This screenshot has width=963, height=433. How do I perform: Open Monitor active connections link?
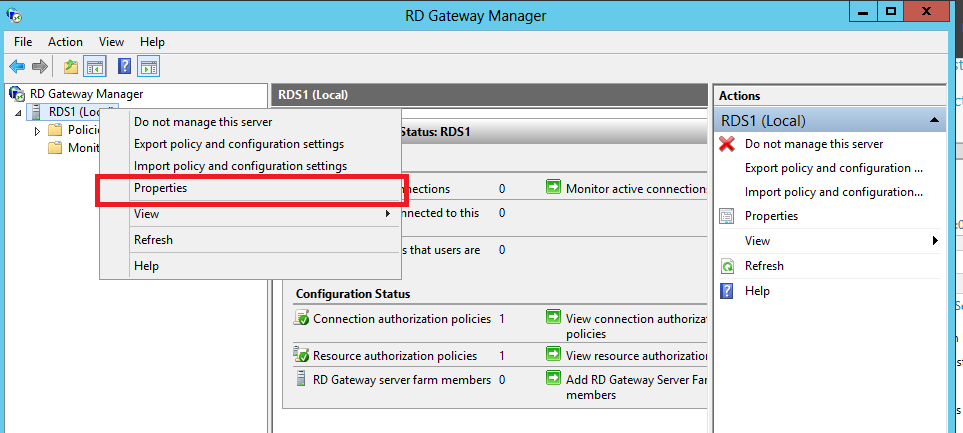pos(636,189)
